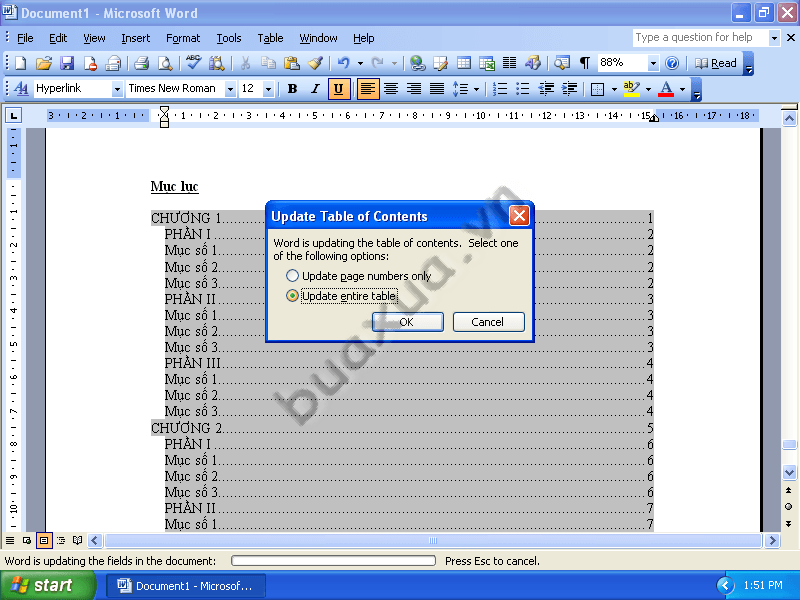Screen dimensions: 800x600
Task: Open the Windows start button
Action: 47,585
